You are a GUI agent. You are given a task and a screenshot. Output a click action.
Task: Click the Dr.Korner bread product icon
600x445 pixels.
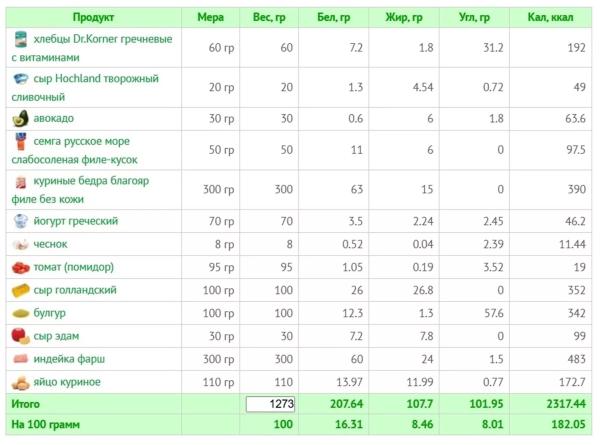point(20,39)
